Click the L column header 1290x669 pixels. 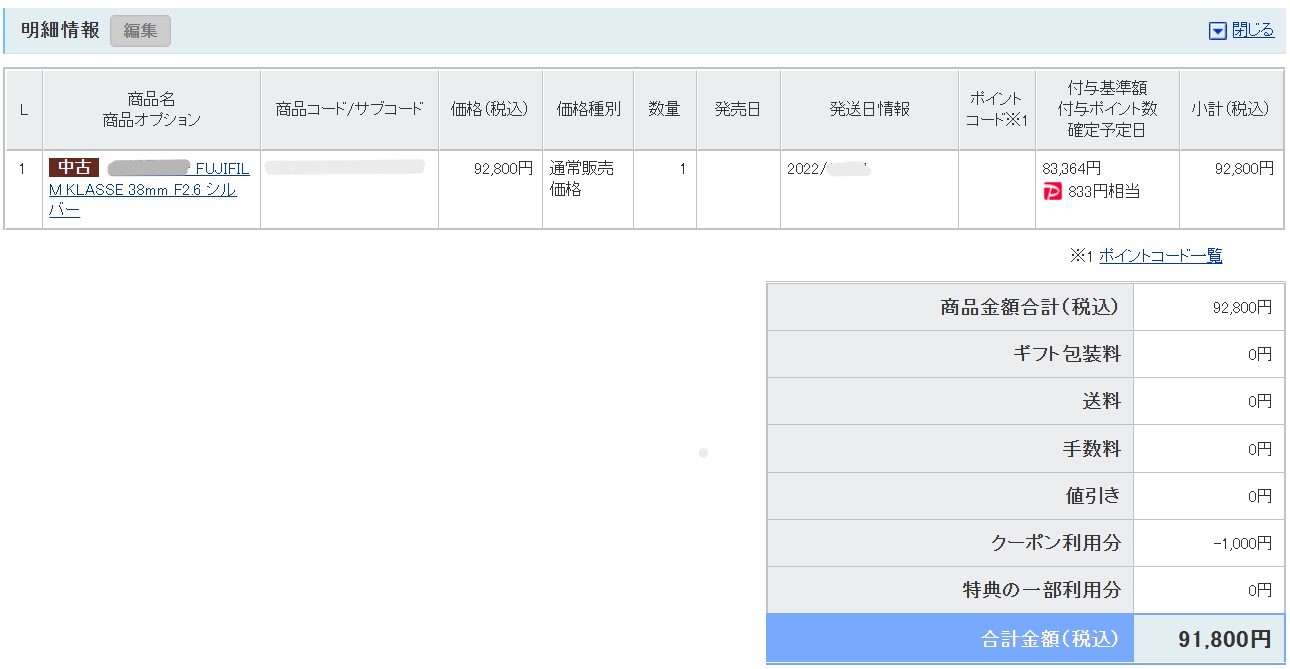23,109
